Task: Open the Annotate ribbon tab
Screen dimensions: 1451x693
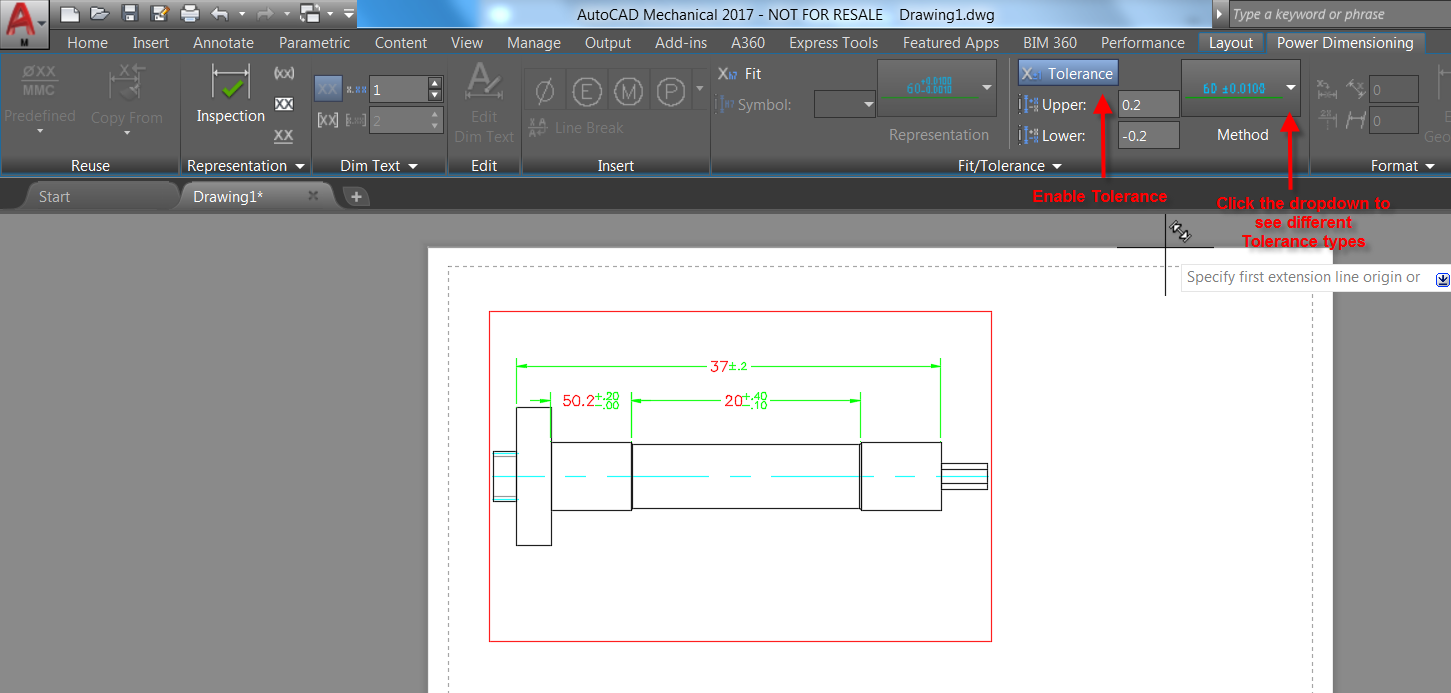Action: tap(223, 43)
